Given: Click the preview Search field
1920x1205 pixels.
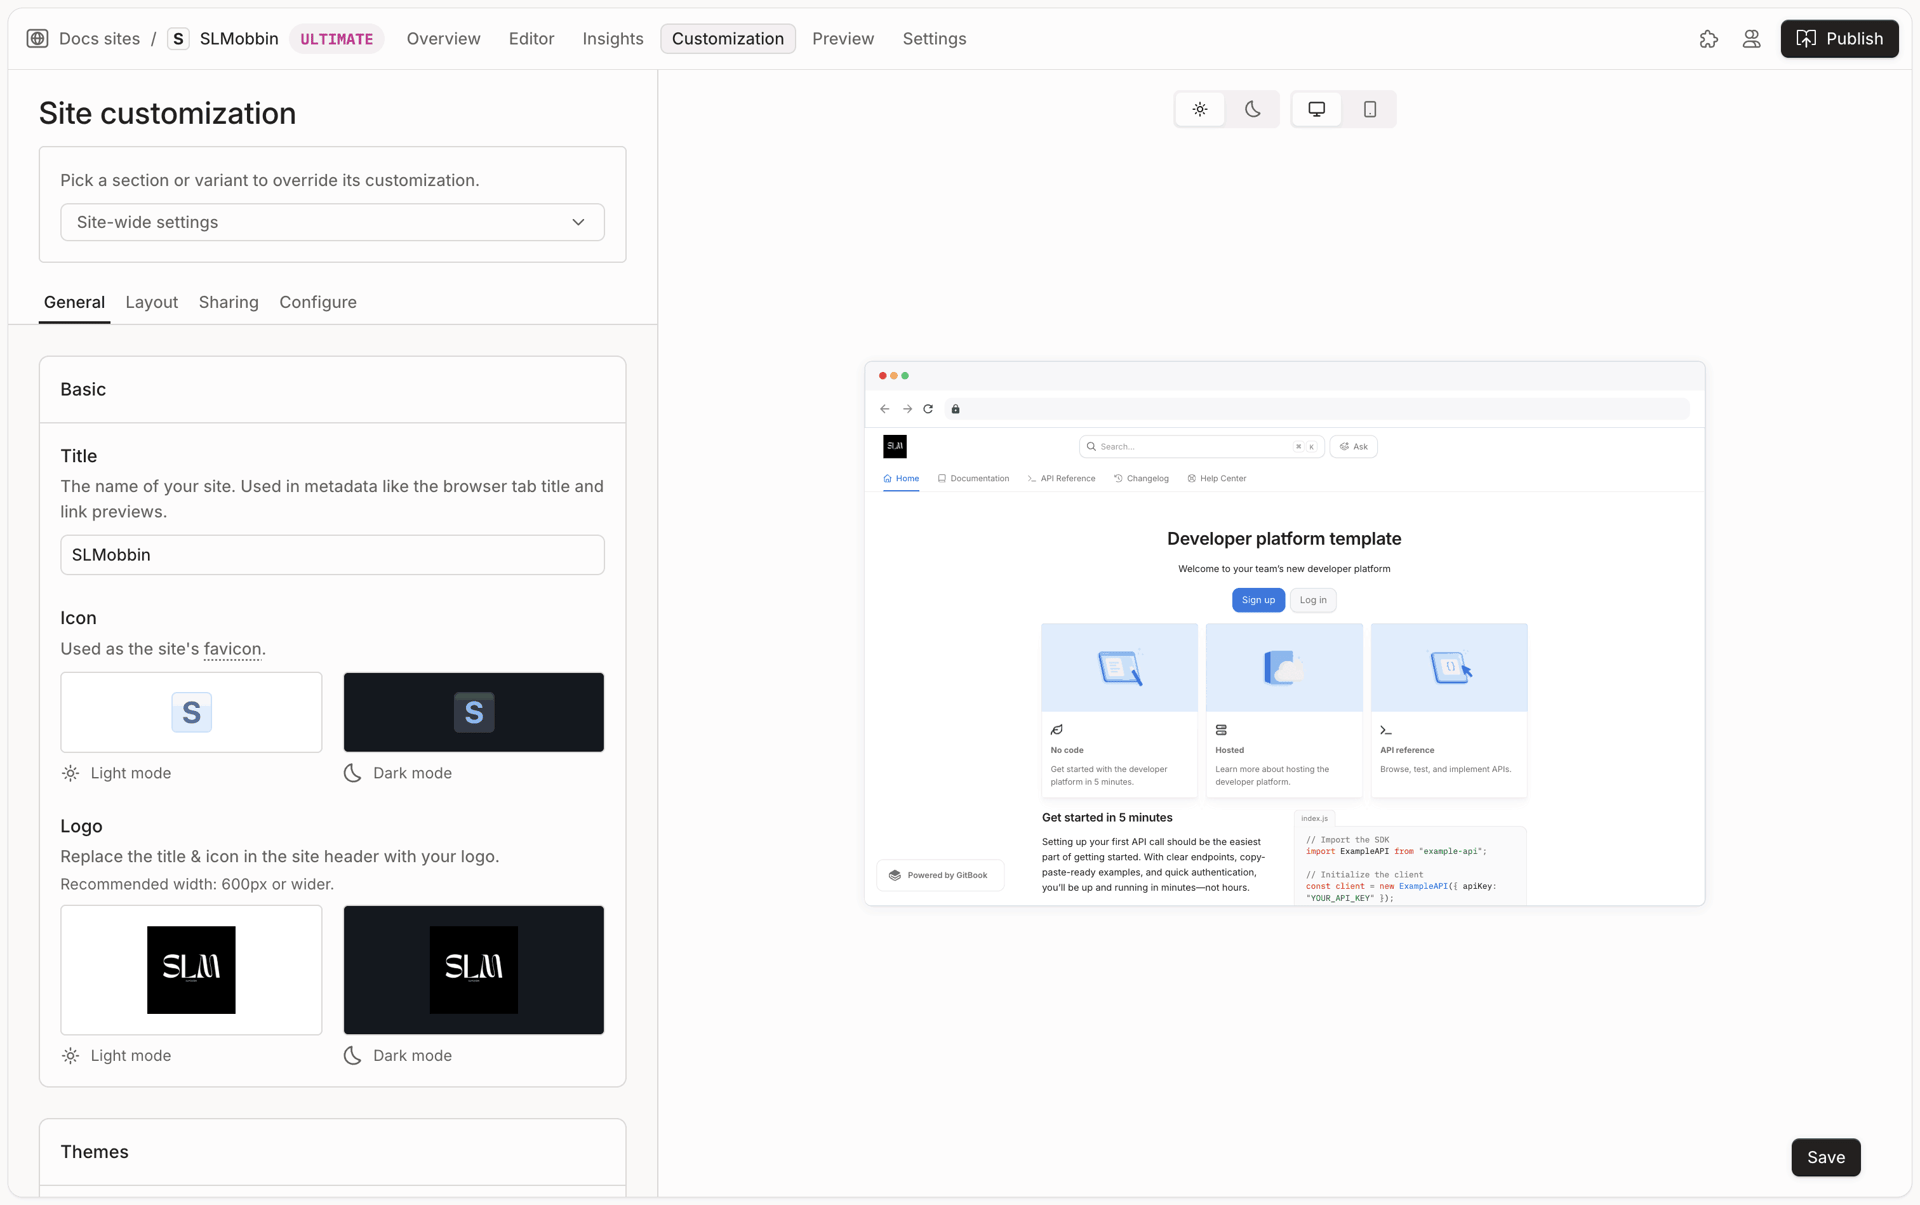Looking at the screenshot, I should (x=1202, y=447).
